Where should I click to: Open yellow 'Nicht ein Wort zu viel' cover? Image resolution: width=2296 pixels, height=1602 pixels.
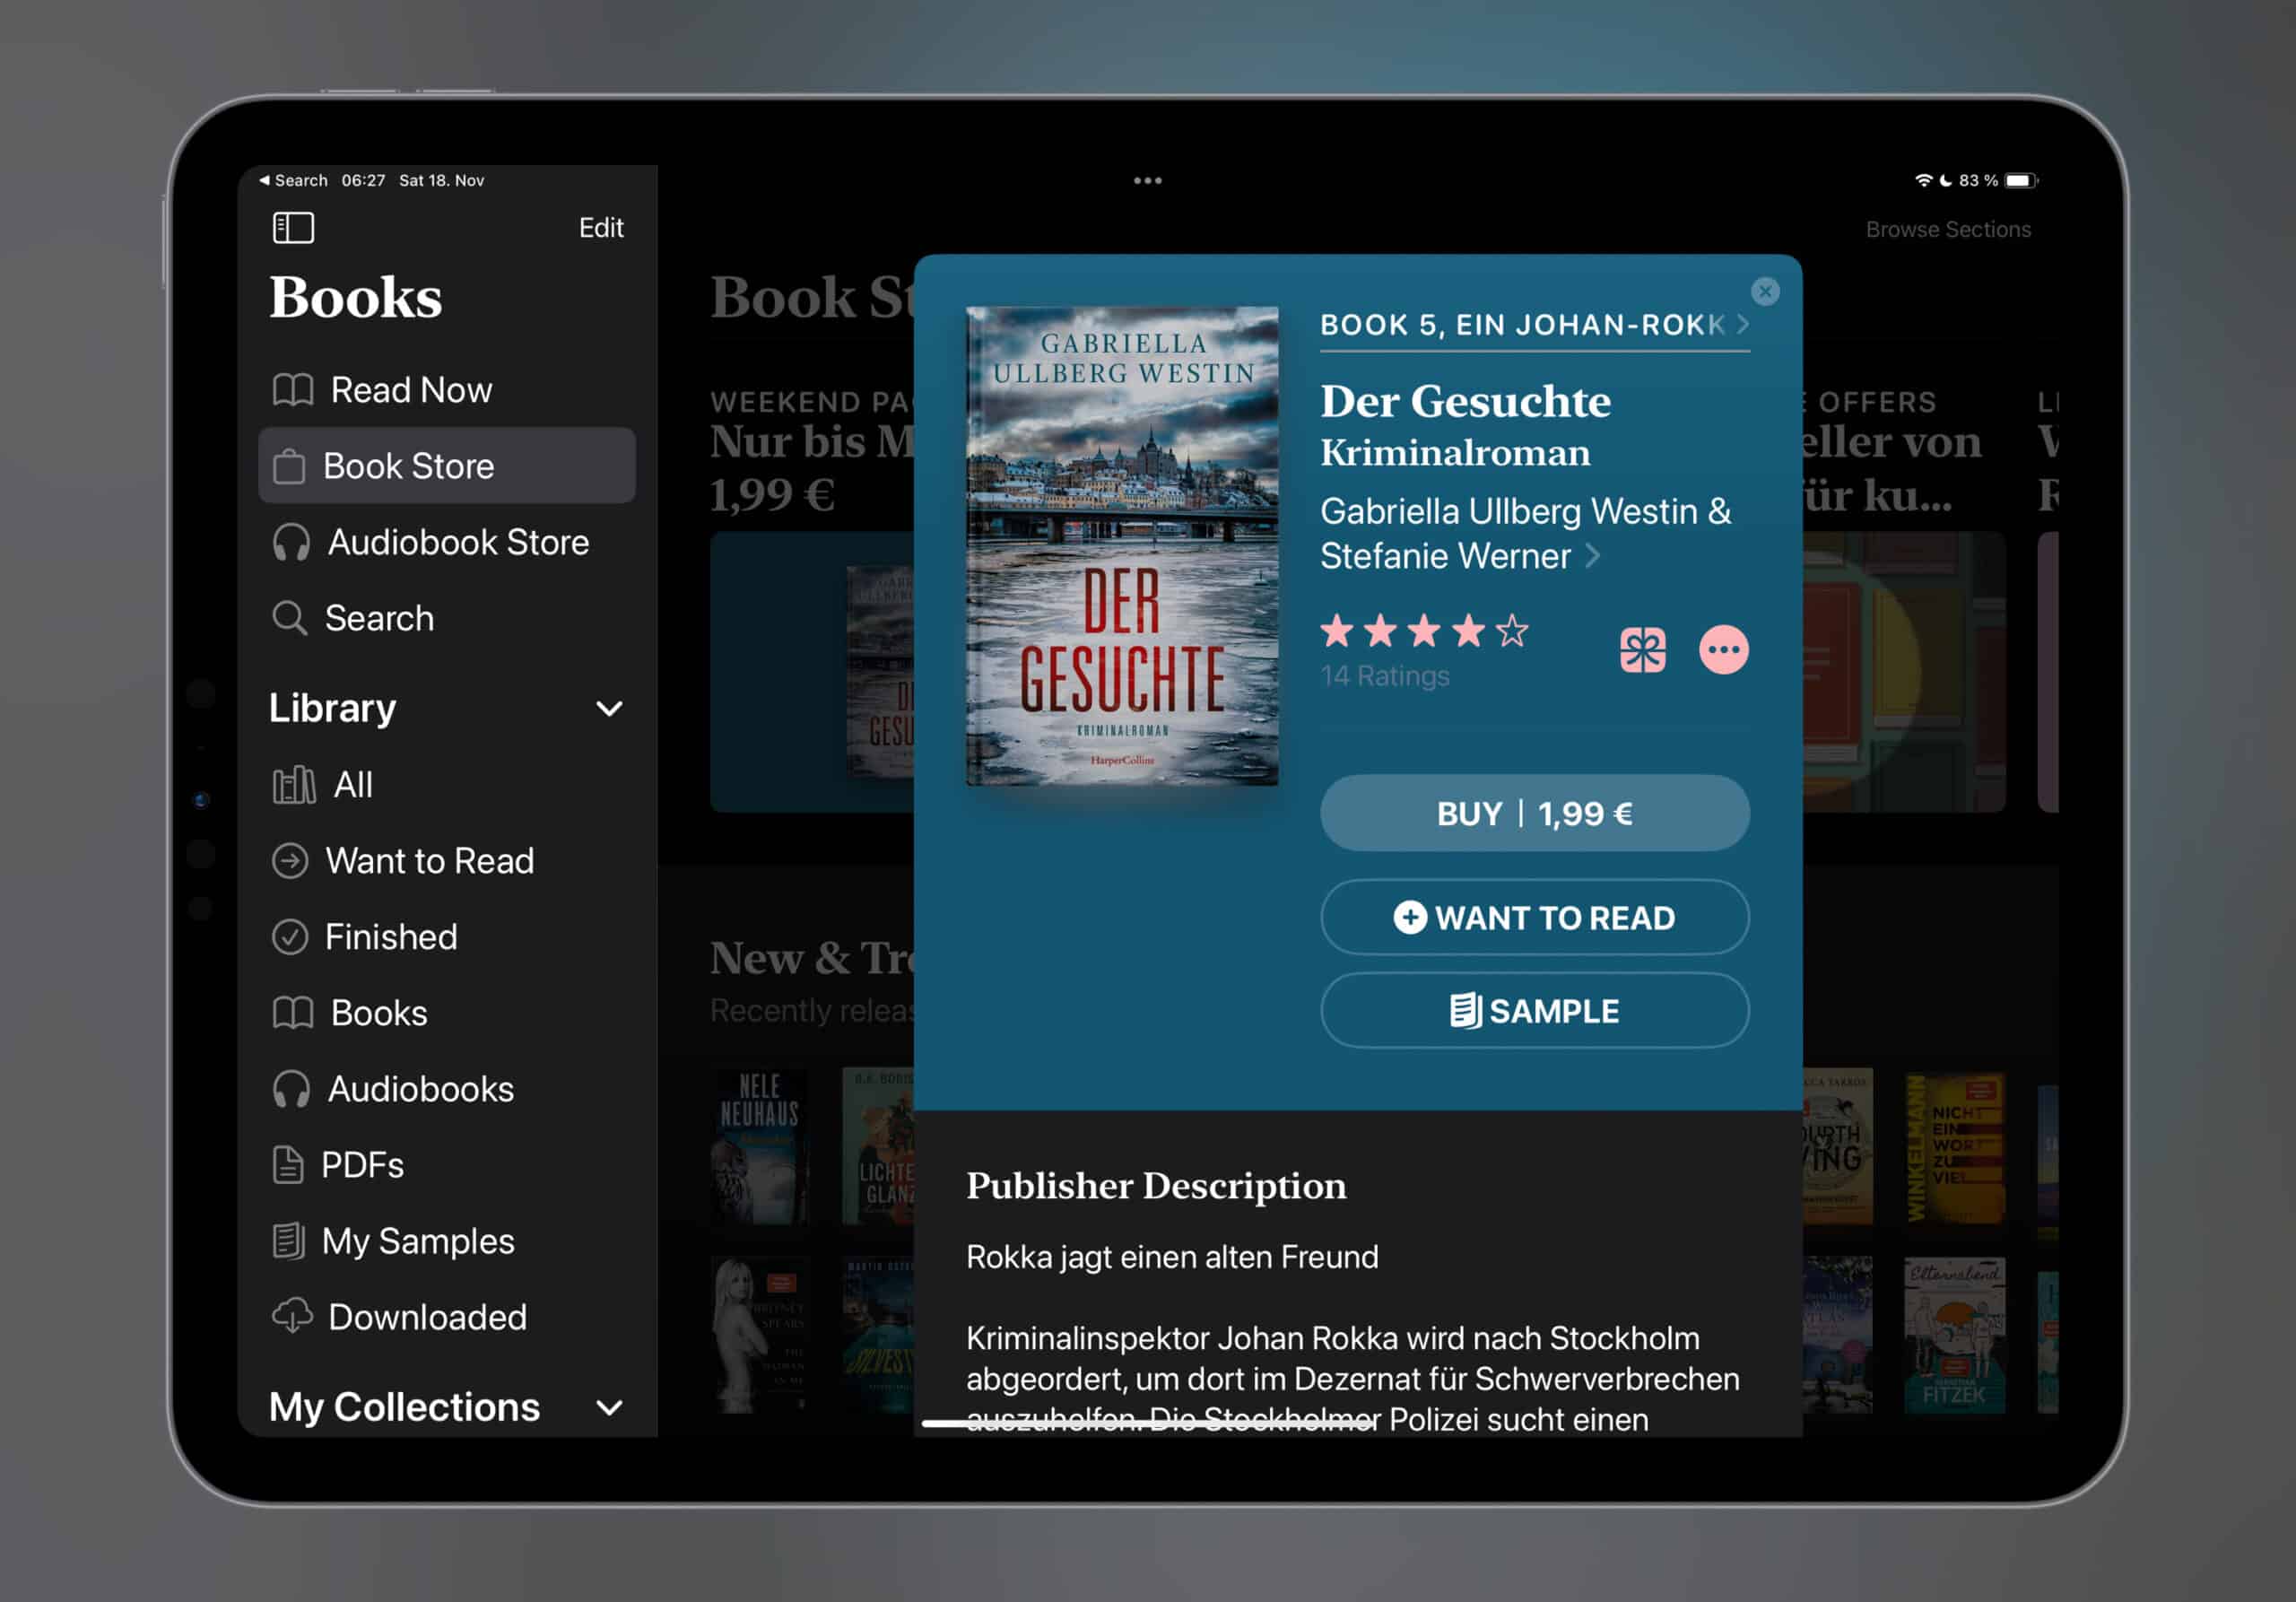click(x=1954, y=1148)
